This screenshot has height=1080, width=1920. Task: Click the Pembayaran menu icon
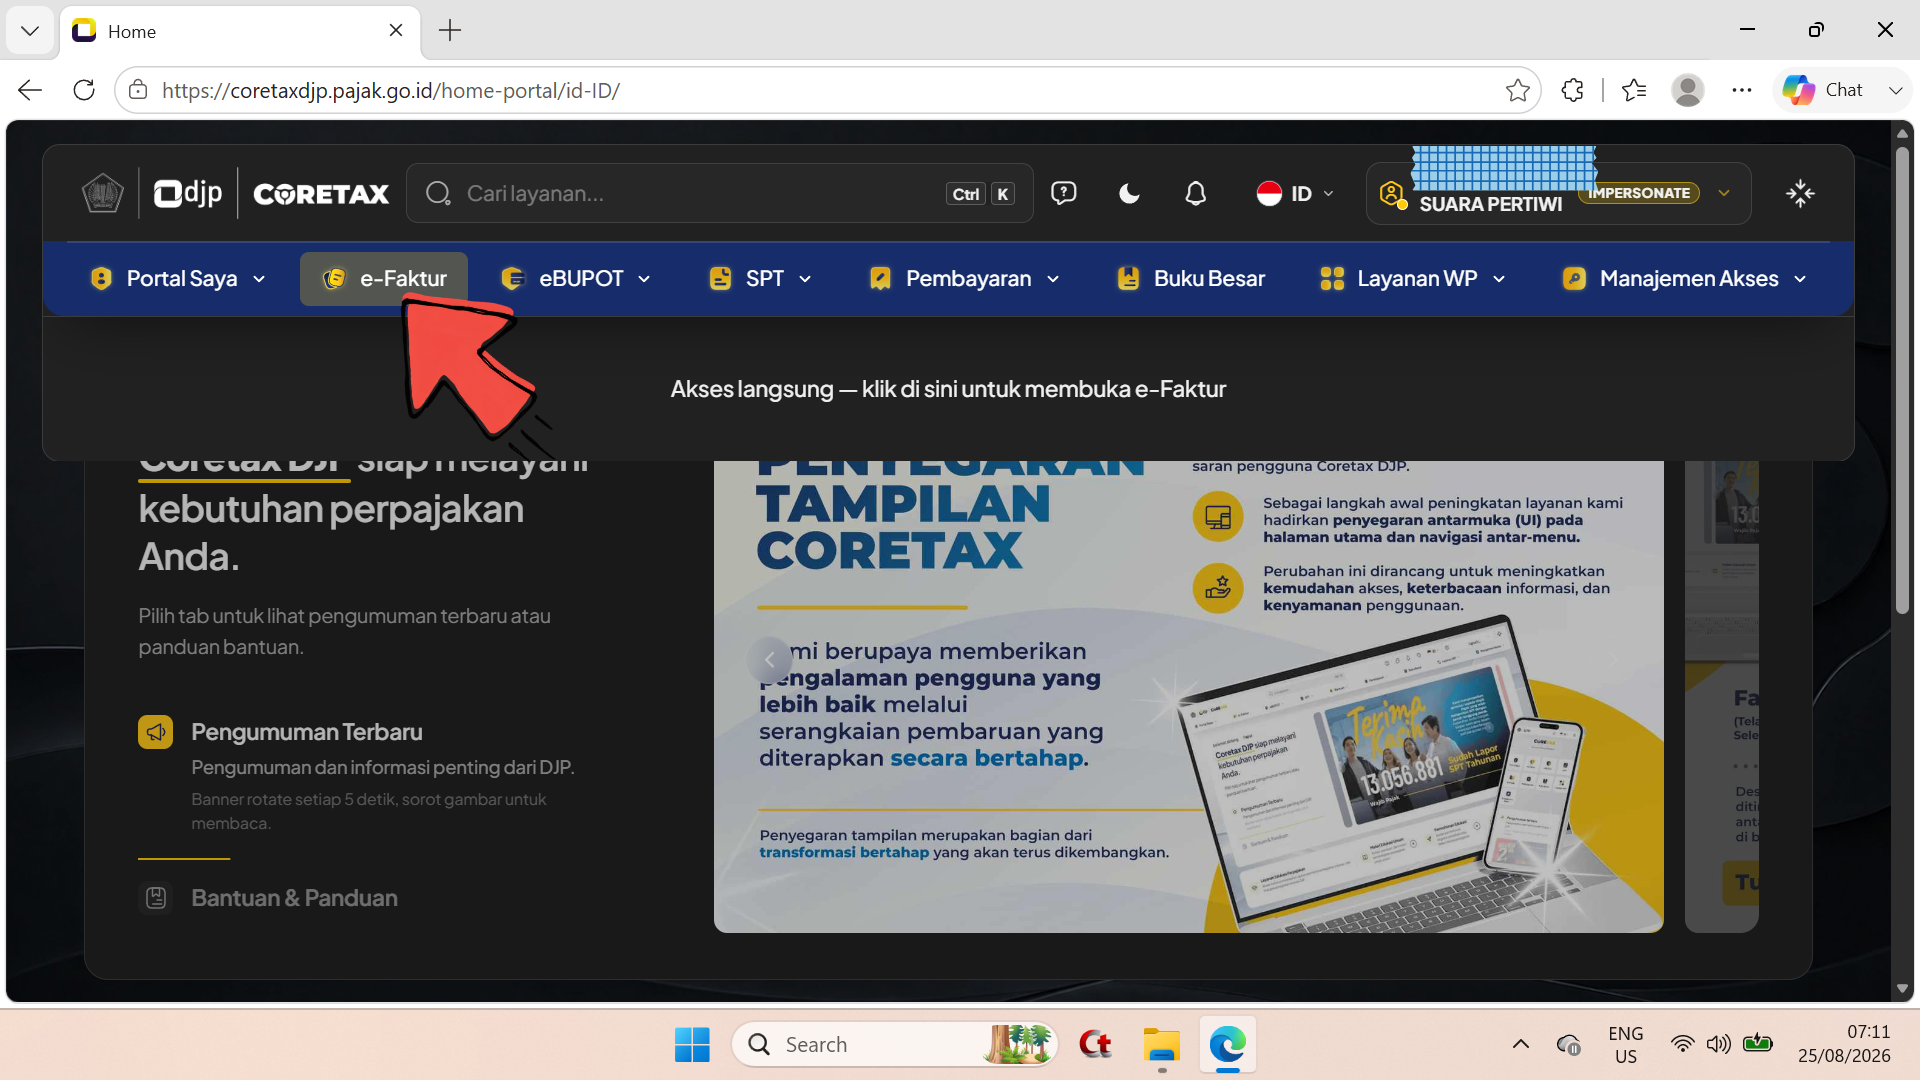(x=880, y=278)
